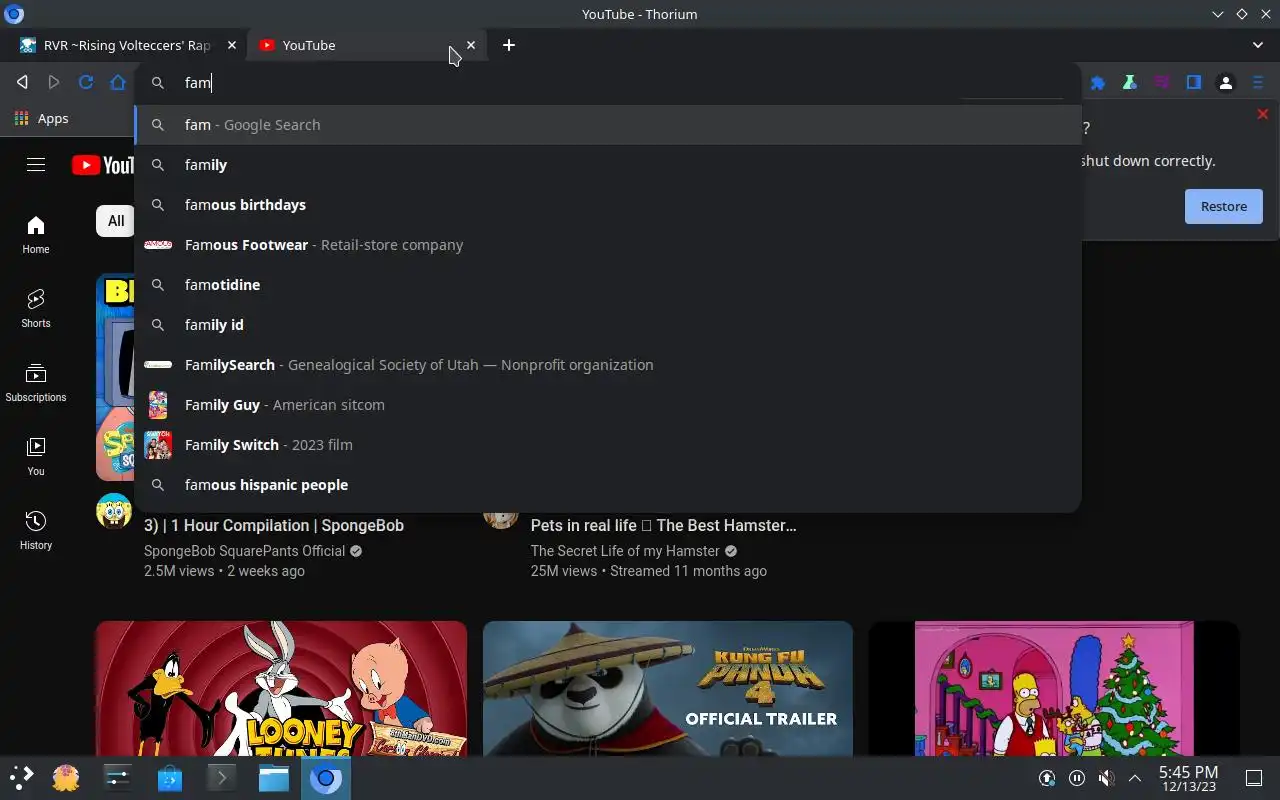Open the application launcher in the taskbar
This screenshot has width=1280, height=800.
point(21,778)
